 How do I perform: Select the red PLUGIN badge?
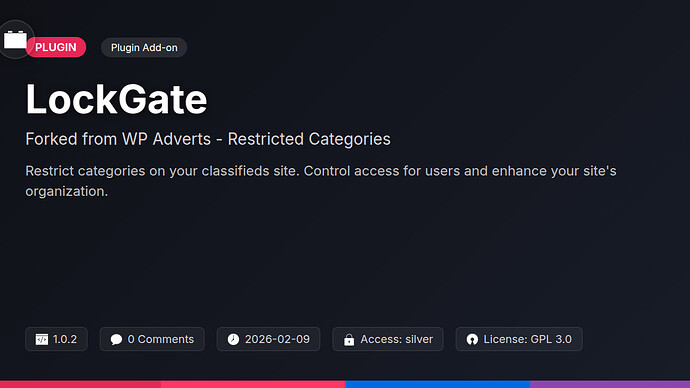56,47
